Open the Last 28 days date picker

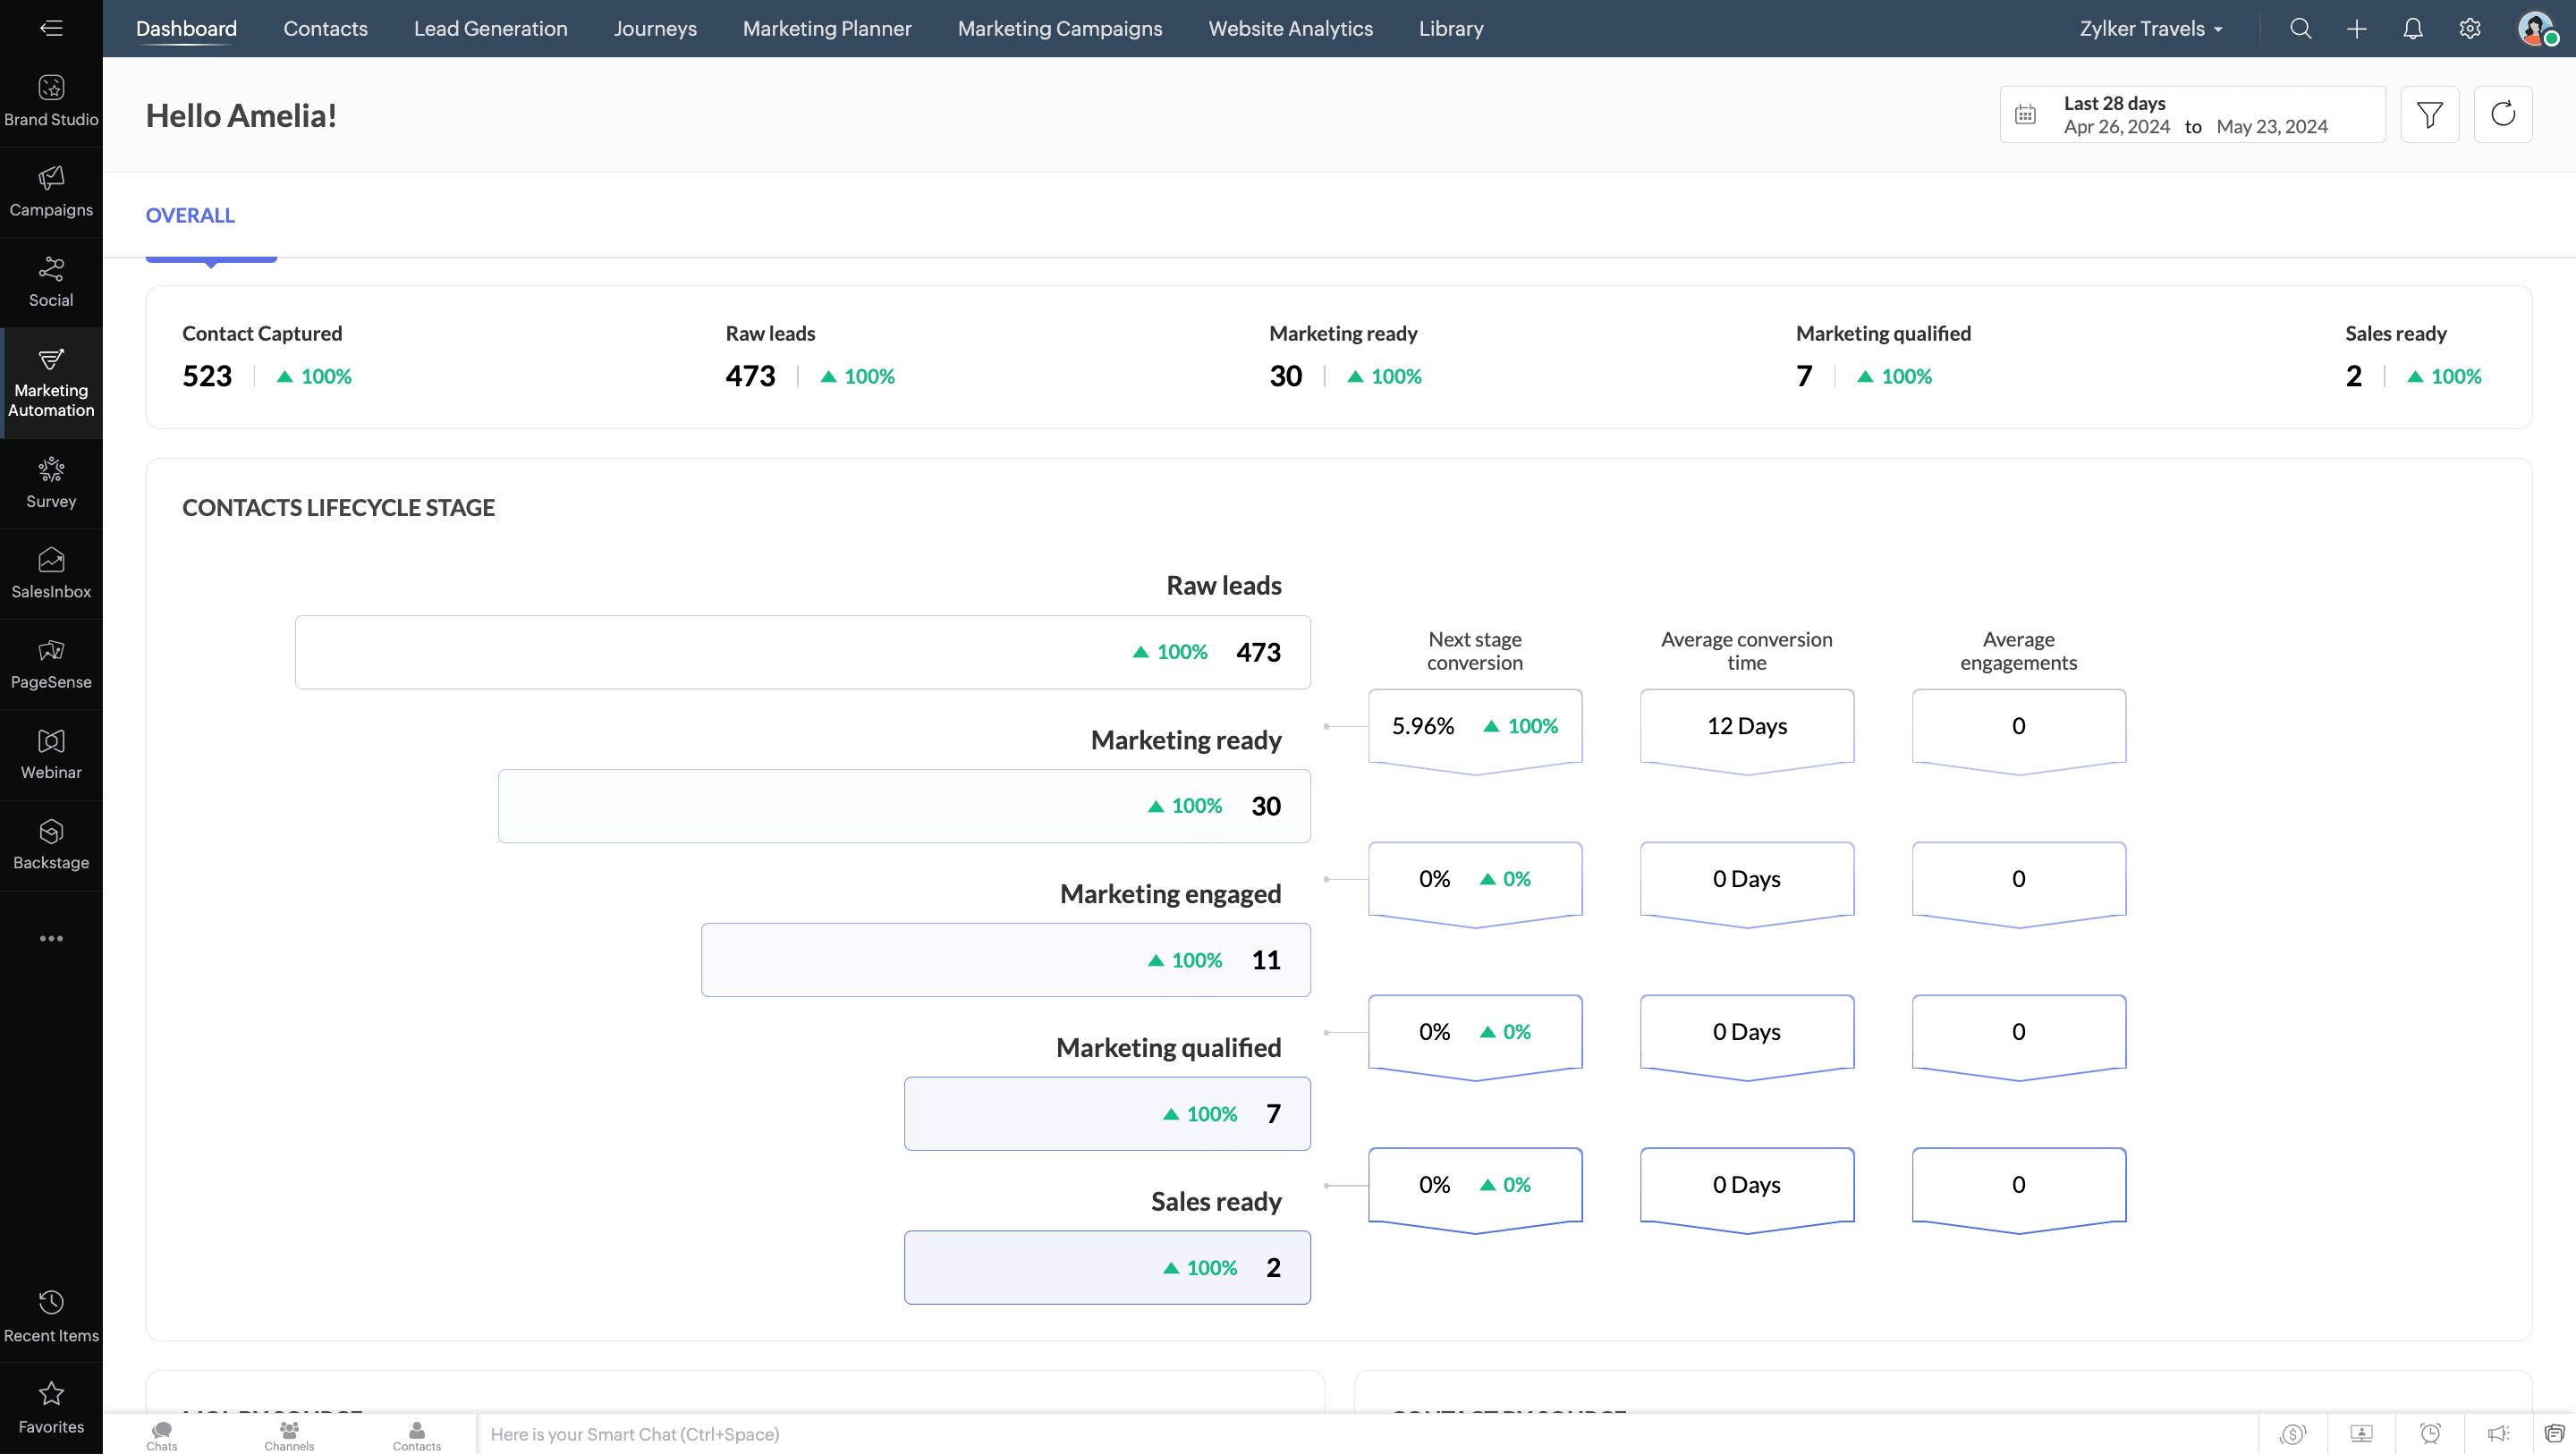coord(2192,115)
